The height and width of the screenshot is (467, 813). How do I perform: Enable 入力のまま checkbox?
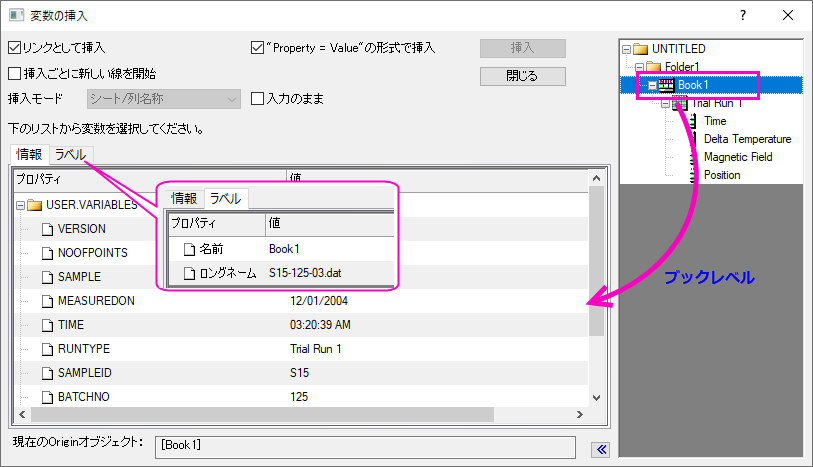tap(257, 98)
